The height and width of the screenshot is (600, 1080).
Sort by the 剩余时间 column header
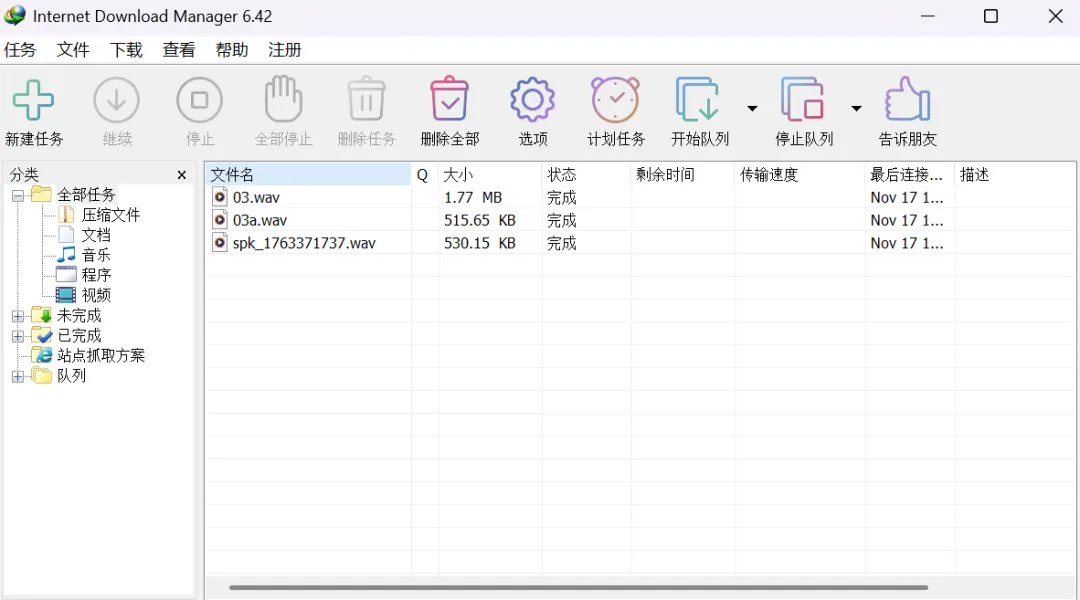(x=682, y=175)
